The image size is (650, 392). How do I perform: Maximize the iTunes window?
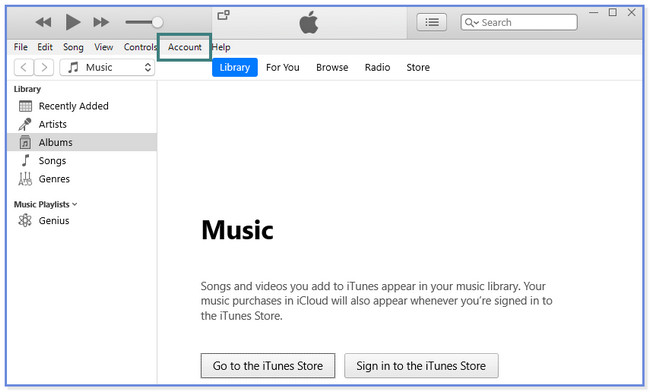[613, 12]
